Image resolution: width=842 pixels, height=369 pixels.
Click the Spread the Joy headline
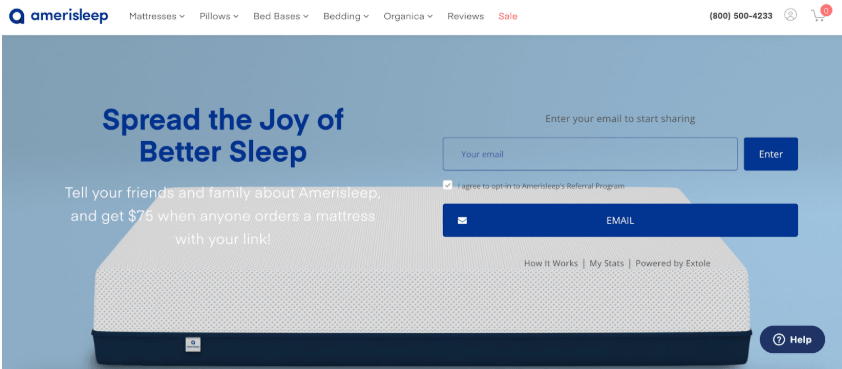(223, 135)
